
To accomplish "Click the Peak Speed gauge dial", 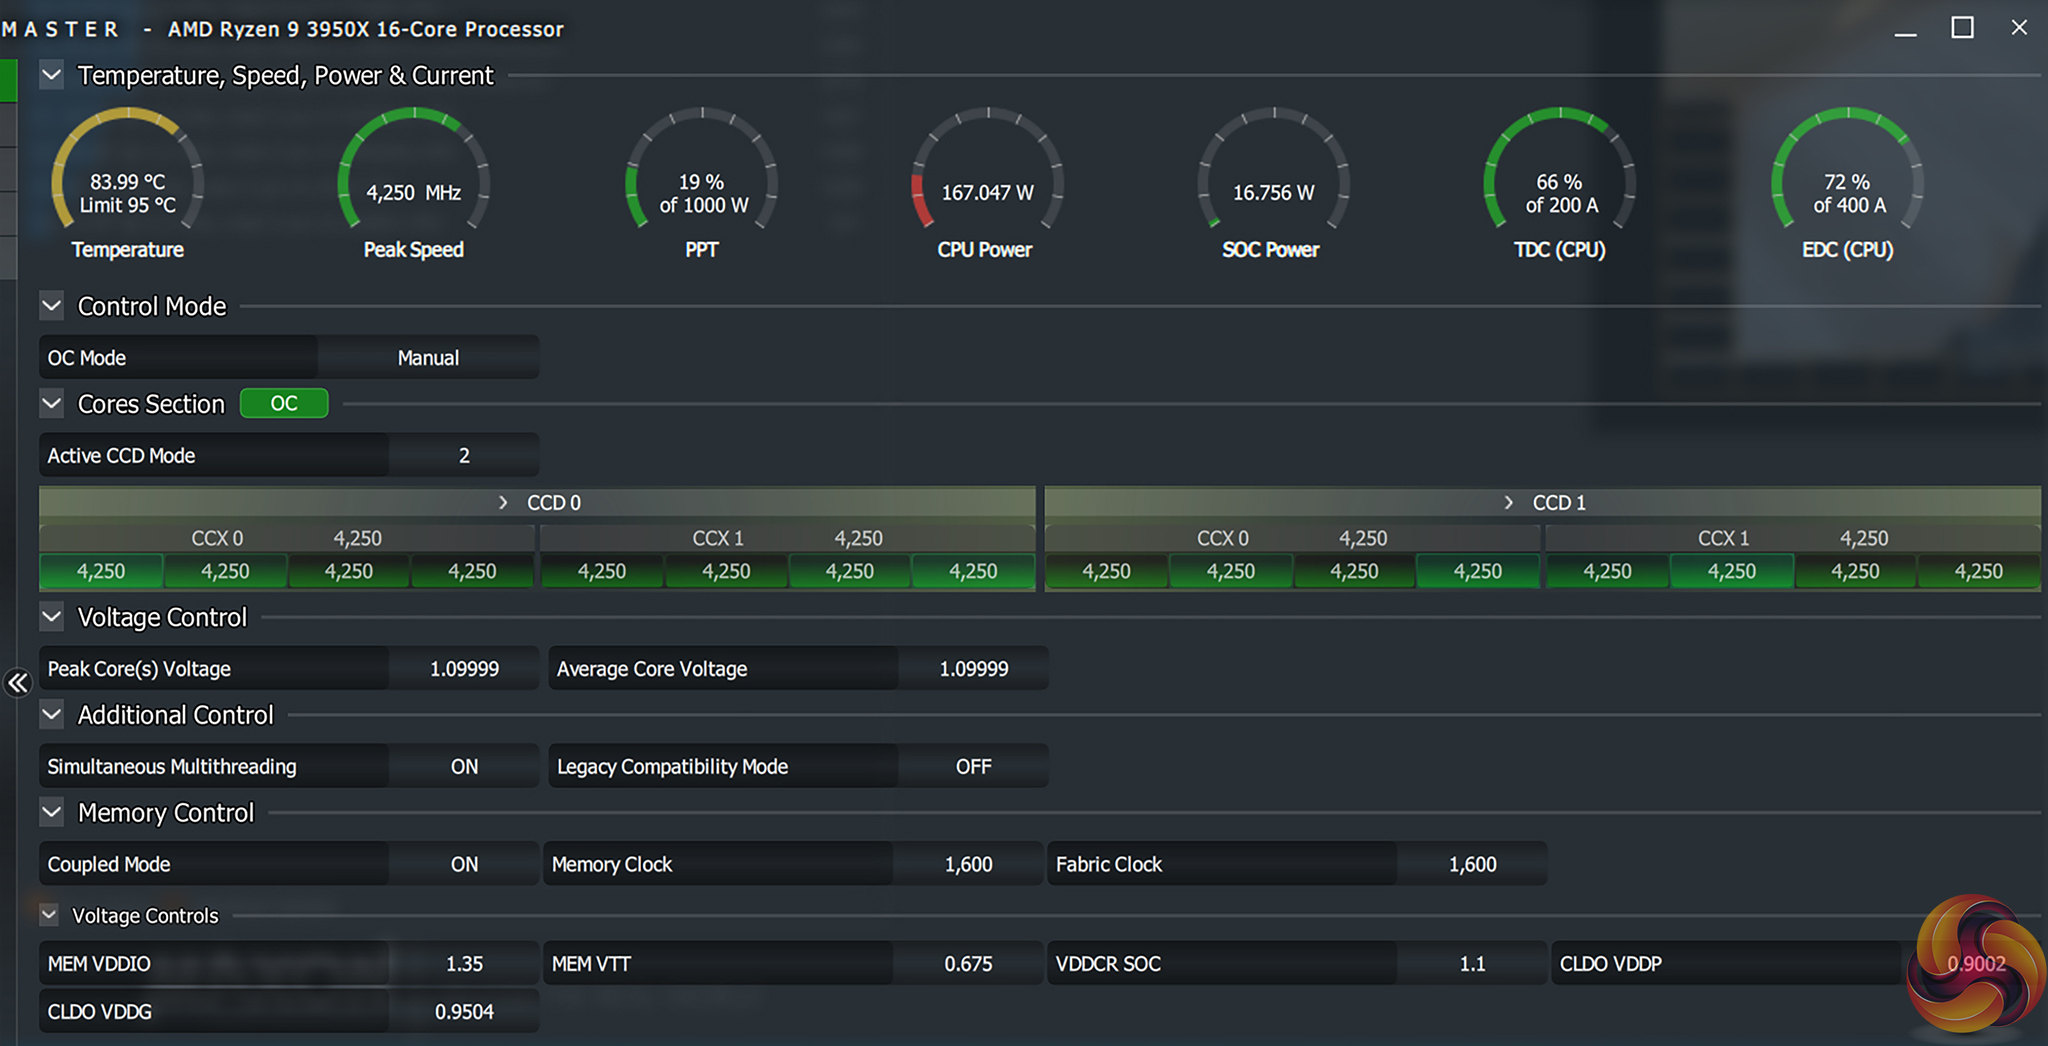I will tap(413, 181).
